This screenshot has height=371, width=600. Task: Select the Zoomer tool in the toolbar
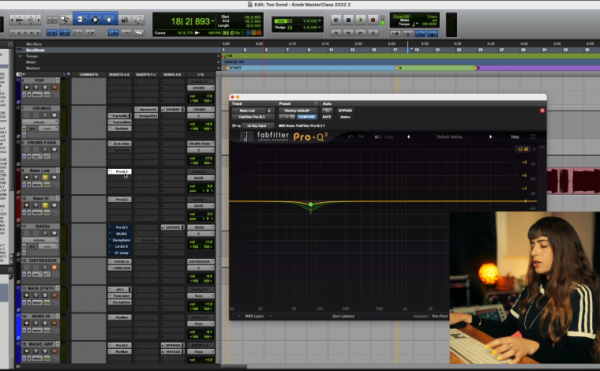(65, 20)
